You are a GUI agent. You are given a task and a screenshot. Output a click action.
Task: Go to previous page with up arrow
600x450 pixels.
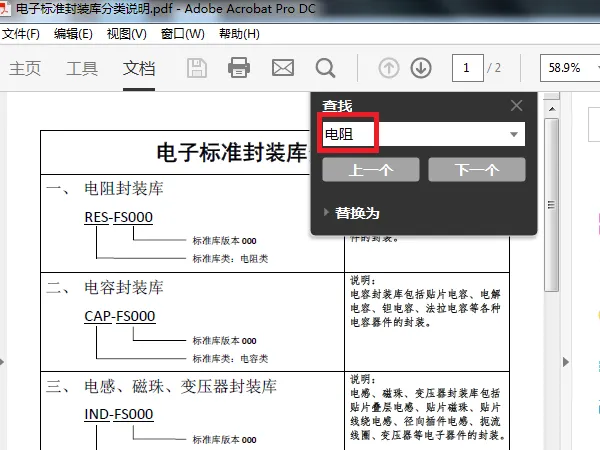389,68
